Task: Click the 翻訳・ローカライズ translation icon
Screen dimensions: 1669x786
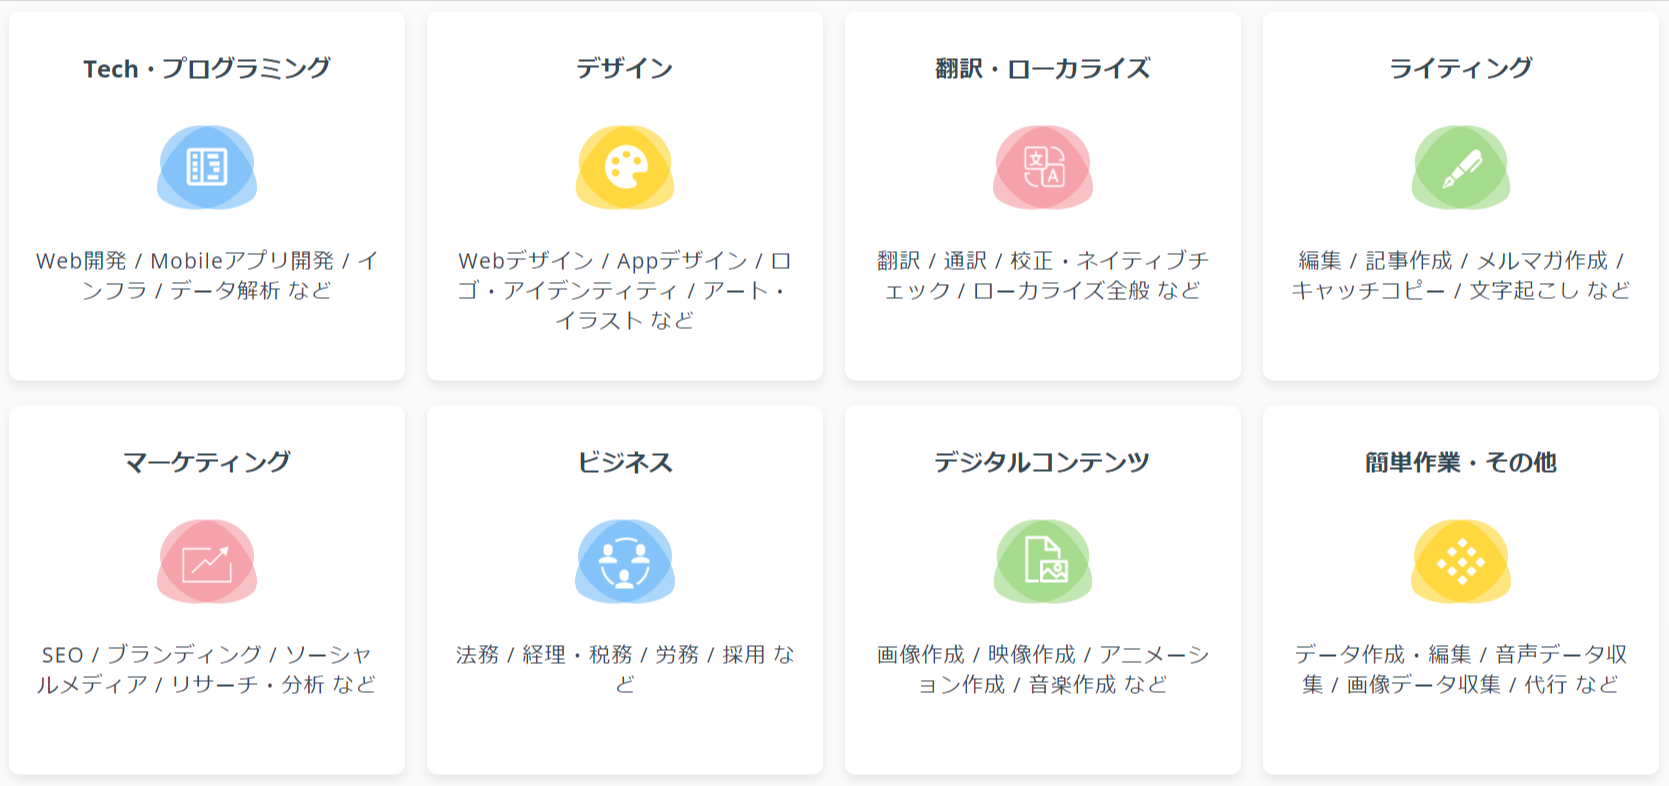Action: 1042,167
